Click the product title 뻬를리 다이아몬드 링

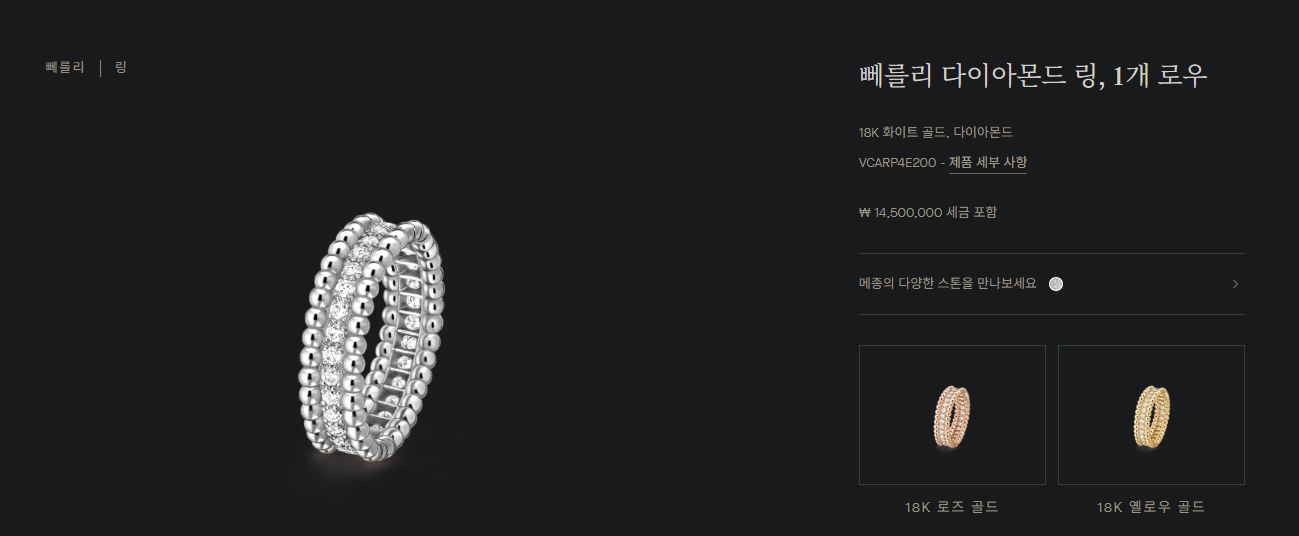[x=1033, y=76]
